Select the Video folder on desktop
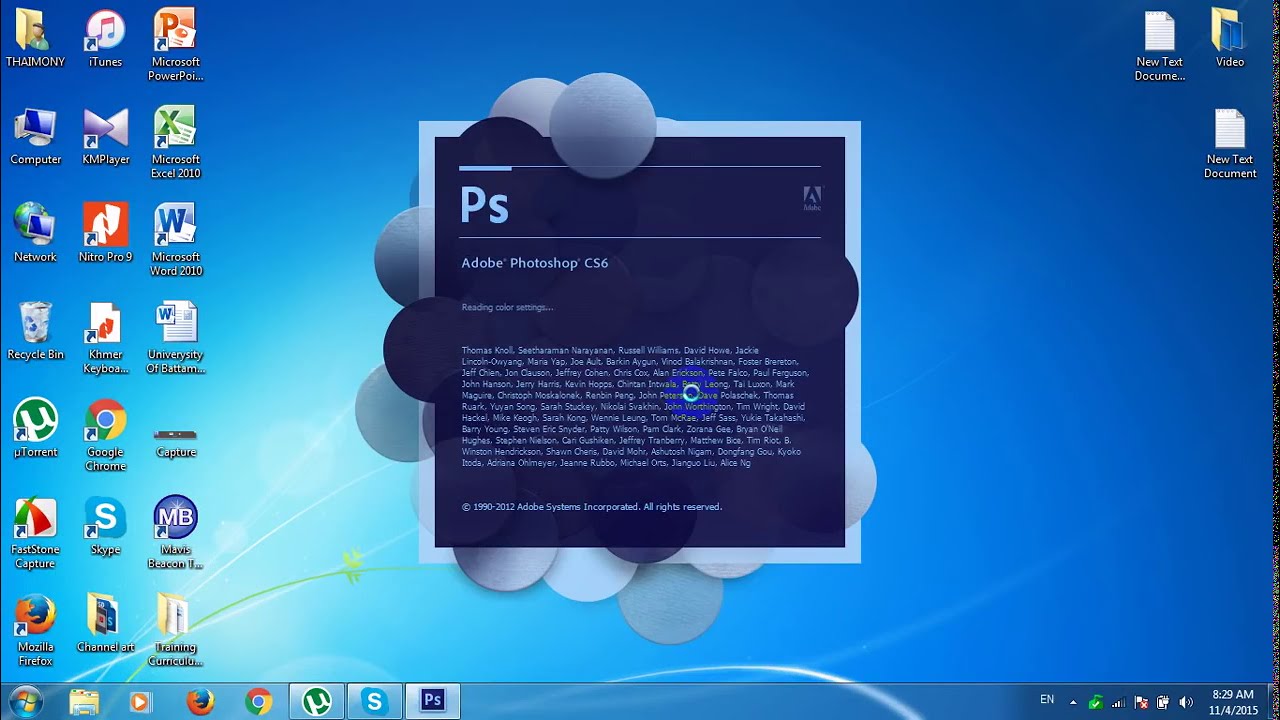Viewport: 1280px width, 720px height. pyautogui.click(x=1230, y=38)
